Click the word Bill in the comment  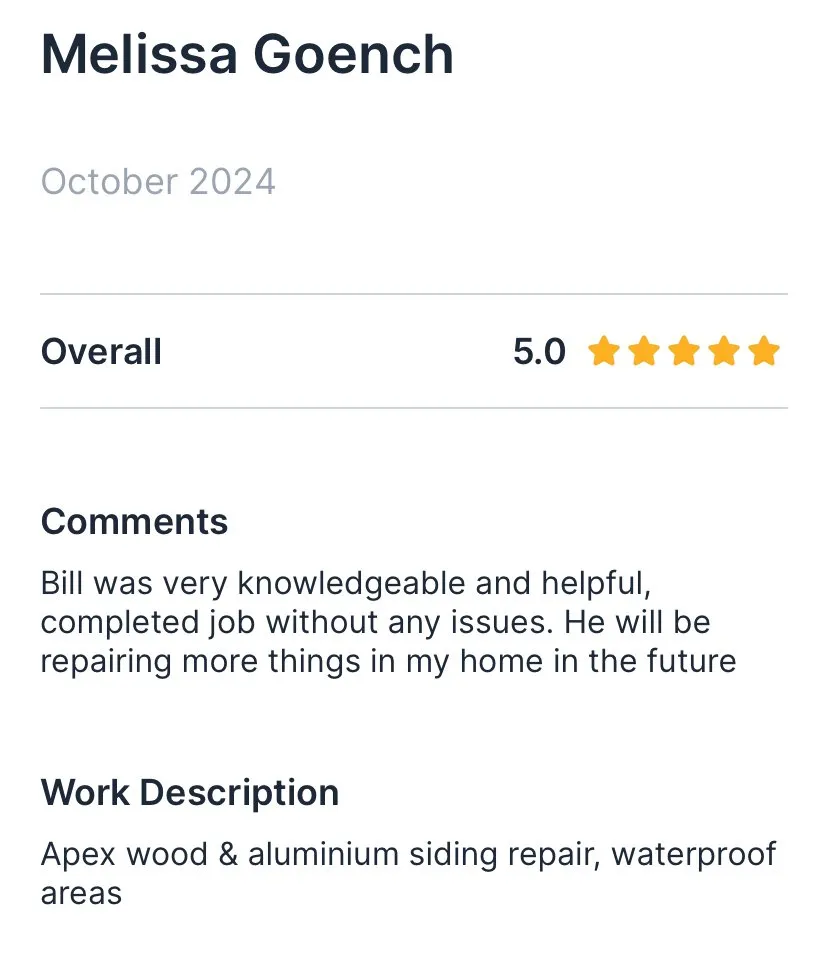pos(63,582)
